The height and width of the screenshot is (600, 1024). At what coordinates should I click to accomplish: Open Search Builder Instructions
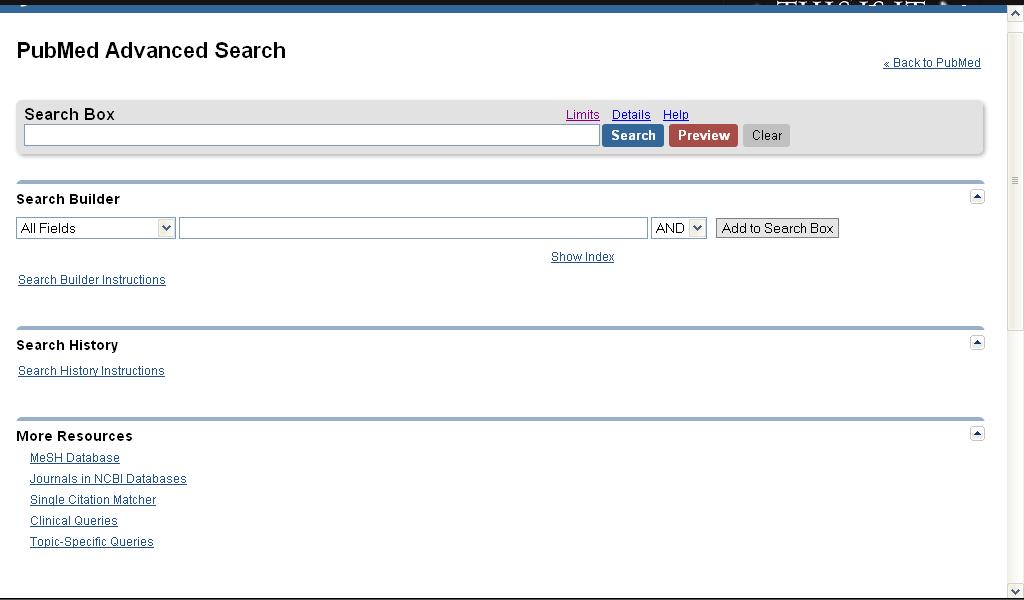point(92,279)
